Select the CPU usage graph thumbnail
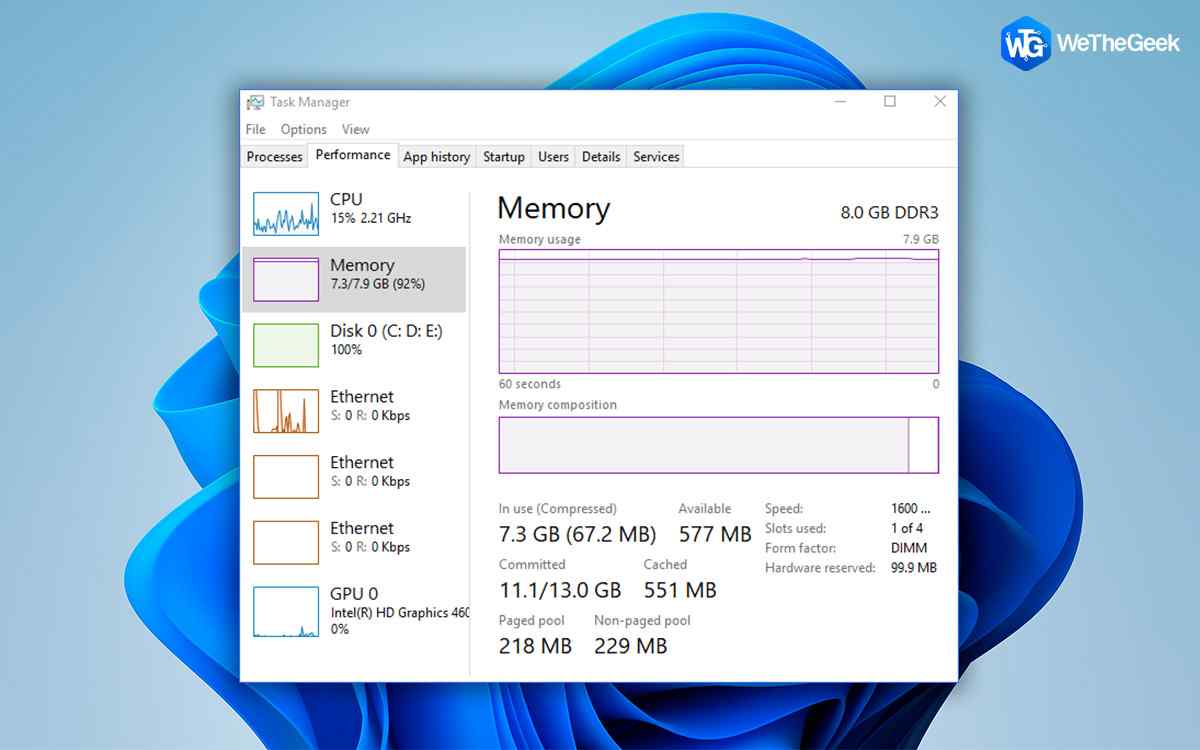 pyautogui.click(x=286, y=213)
